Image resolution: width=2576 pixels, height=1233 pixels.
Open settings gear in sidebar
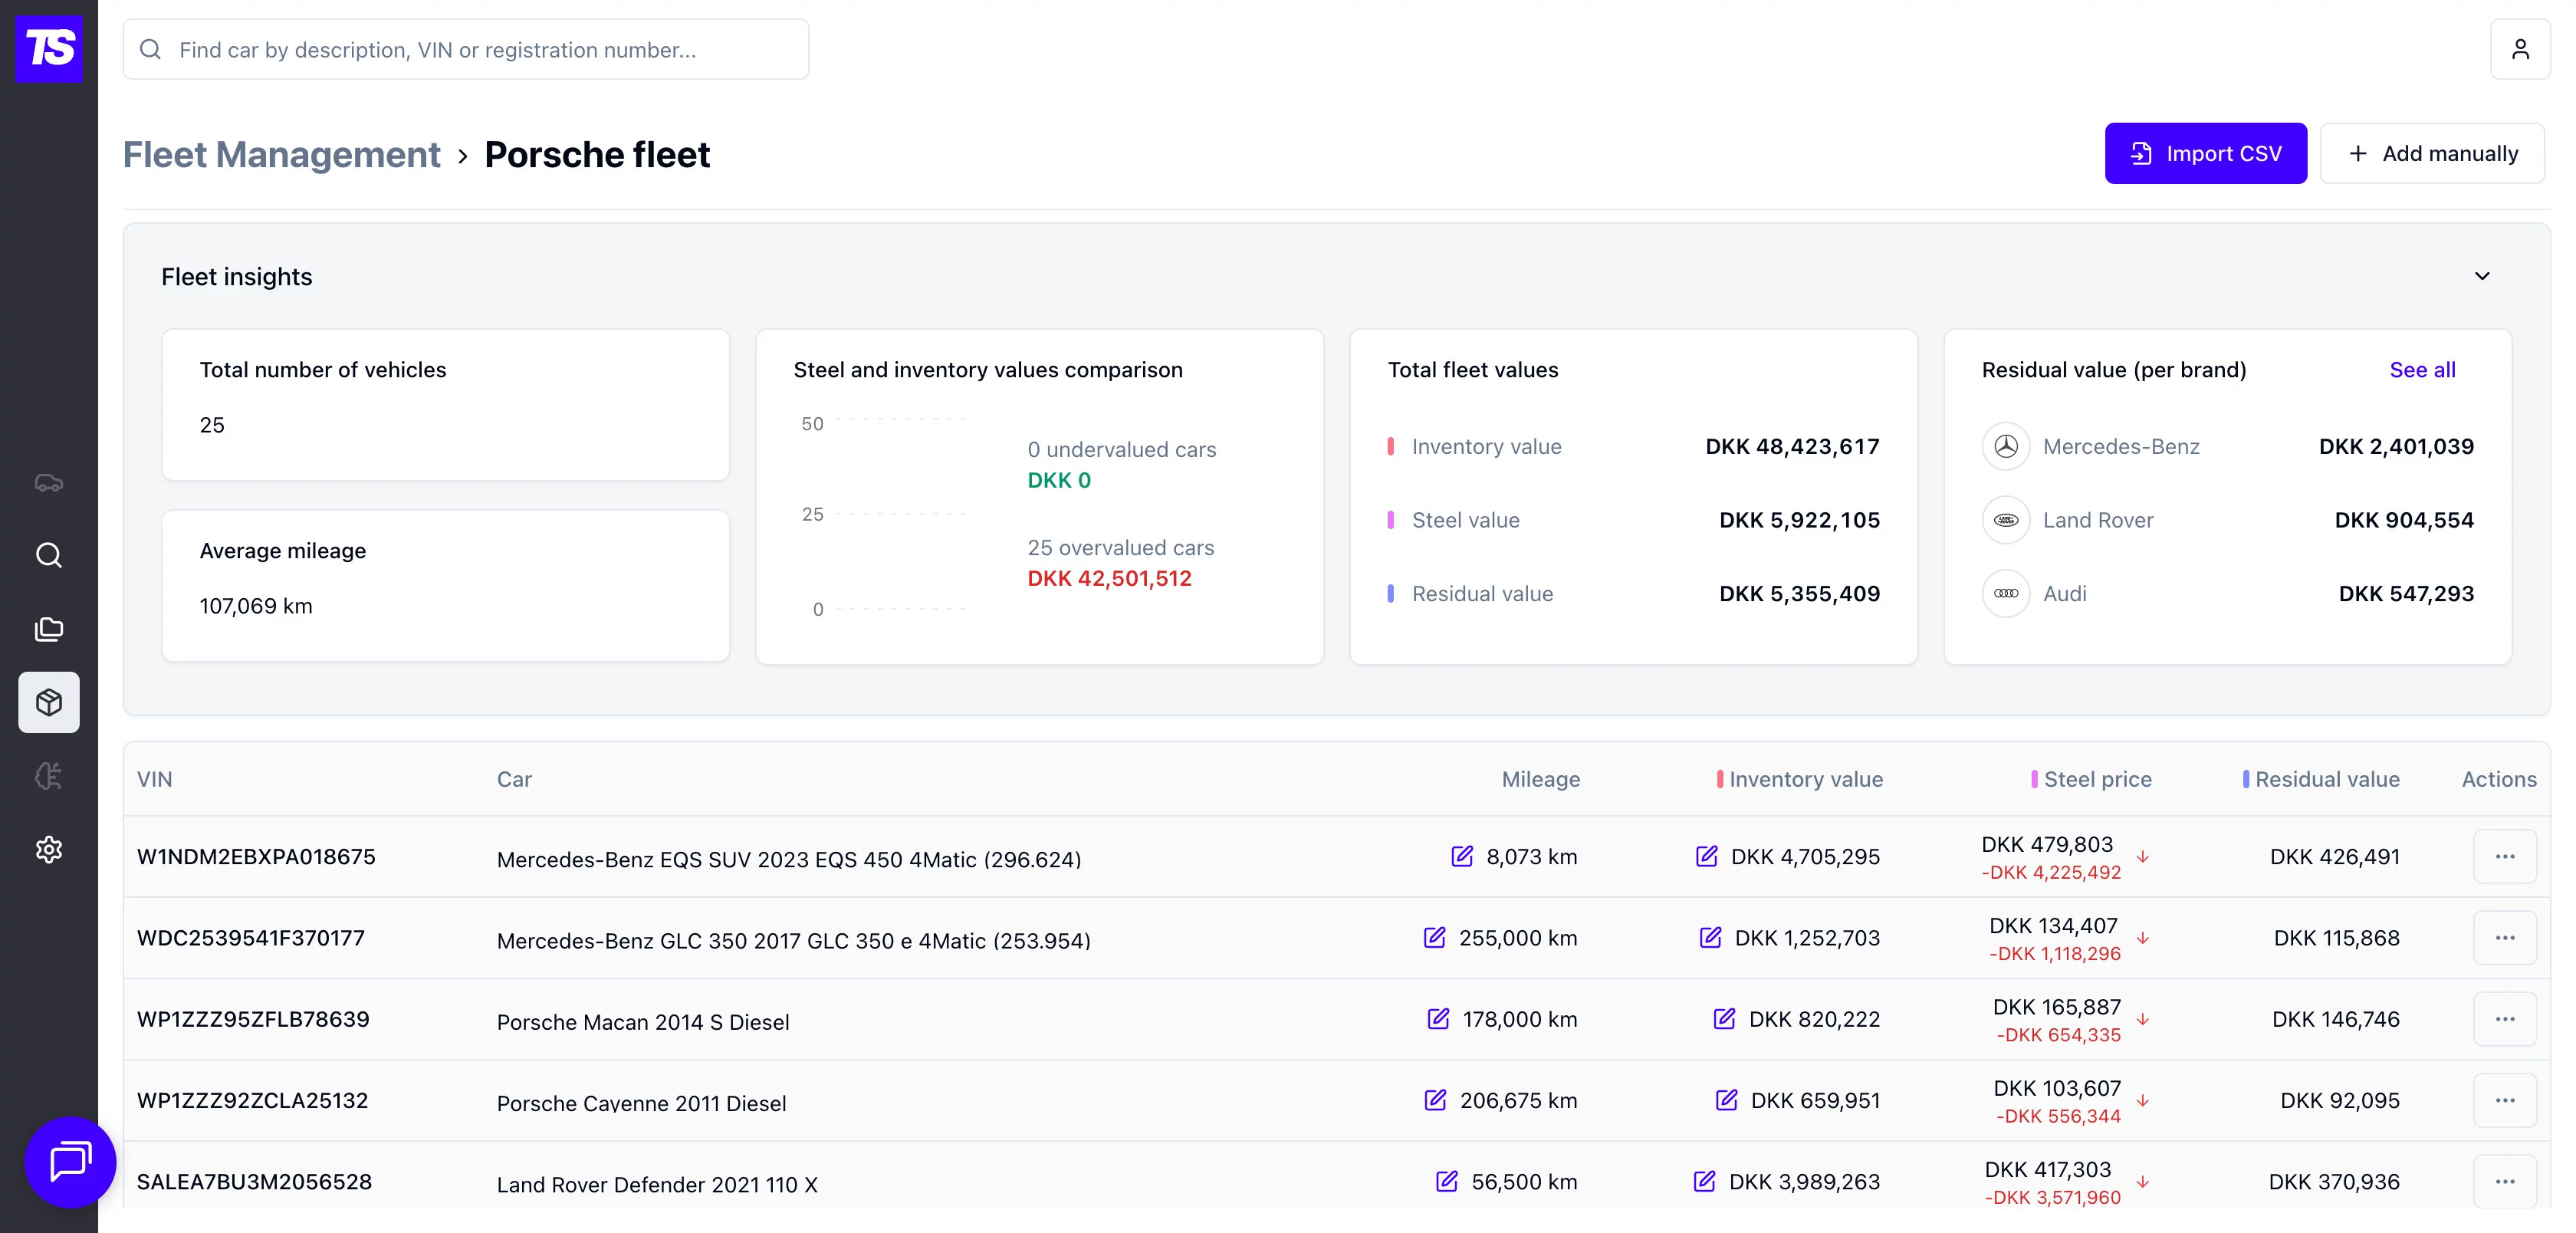tap(49, 850)
